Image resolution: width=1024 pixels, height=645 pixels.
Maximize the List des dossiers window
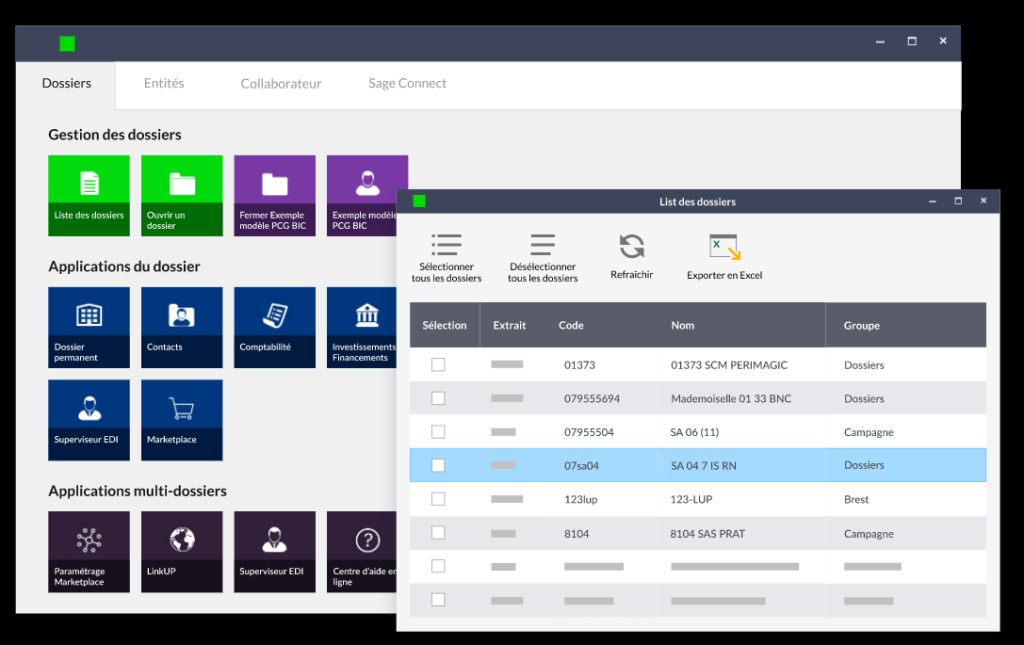click(958, 201)
